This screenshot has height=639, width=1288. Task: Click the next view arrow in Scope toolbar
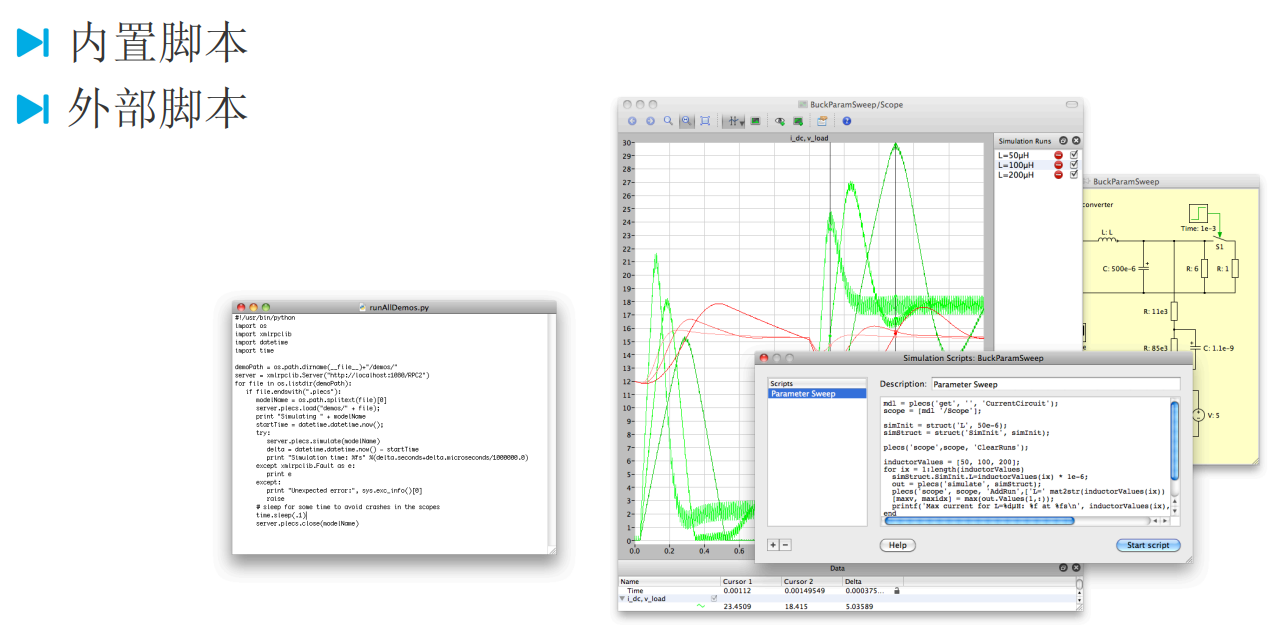click(x=650, y=121)
